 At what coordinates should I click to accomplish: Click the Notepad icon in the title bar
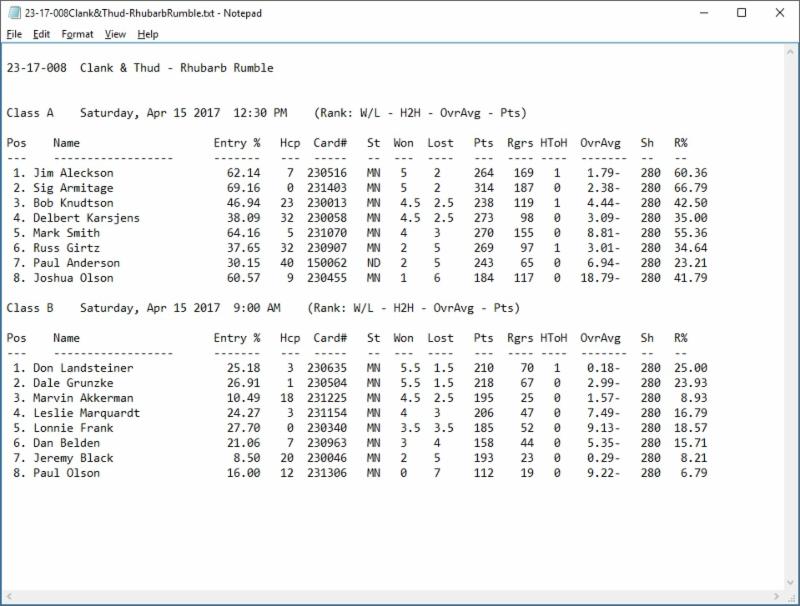coord(13,13)
